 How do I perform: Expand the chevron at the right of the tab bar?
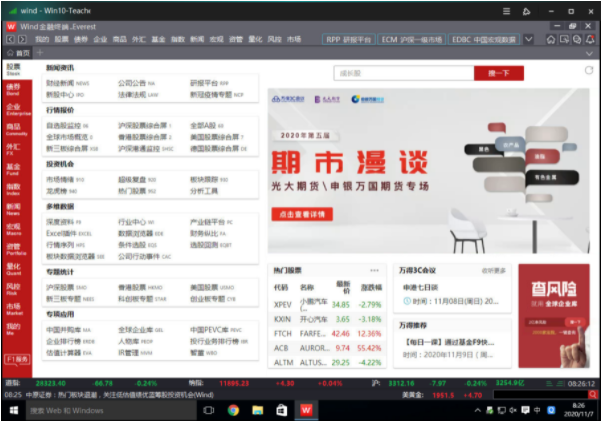tap(589, 53)
